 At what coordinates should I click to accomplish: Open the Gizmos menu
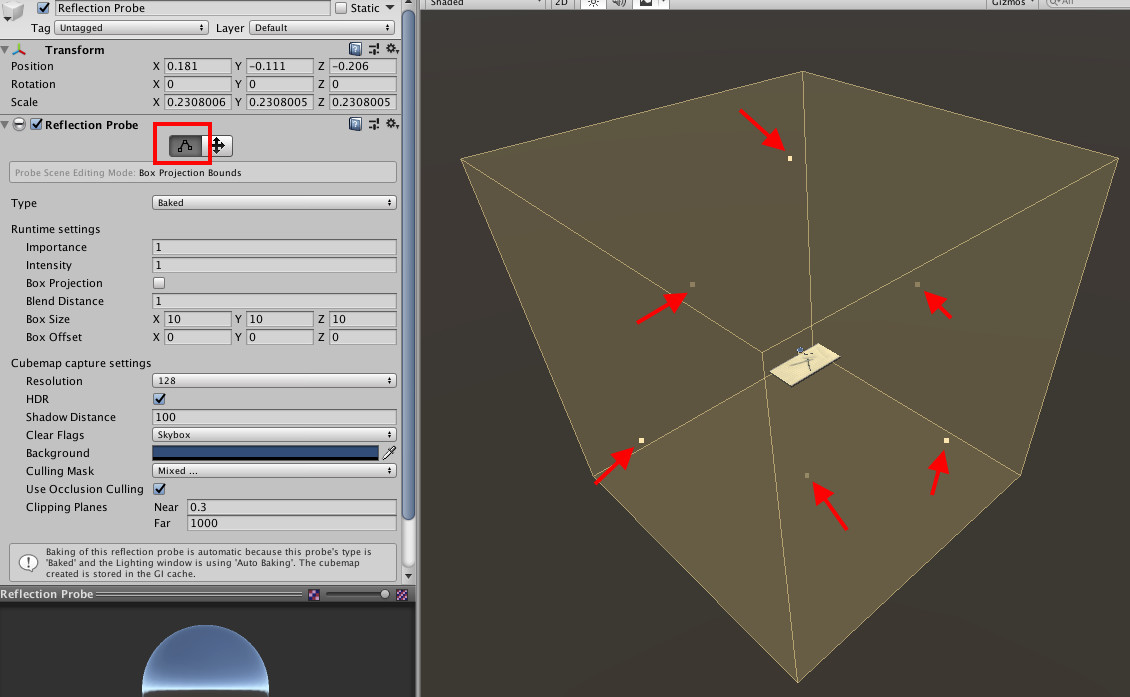pos(1013,3)
